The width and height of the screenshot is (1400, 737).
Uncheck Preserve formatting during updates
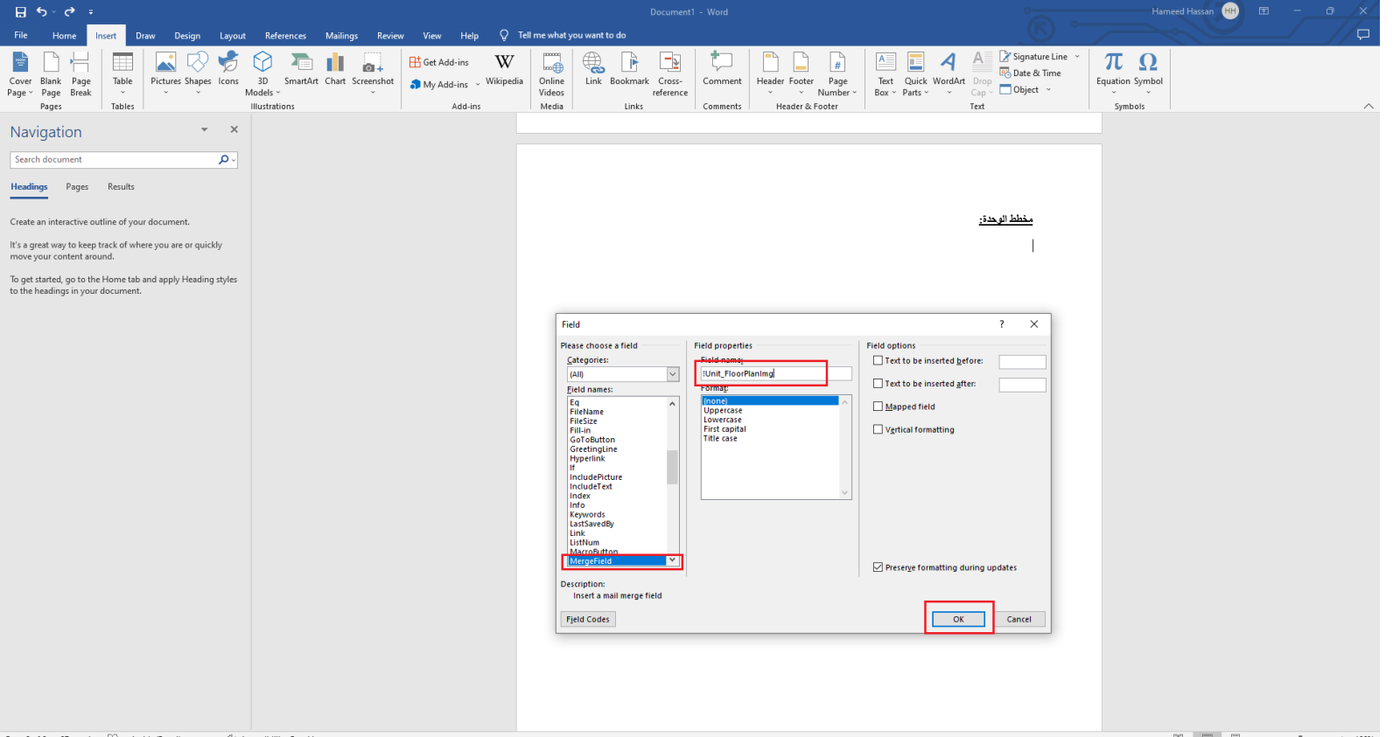878,567
